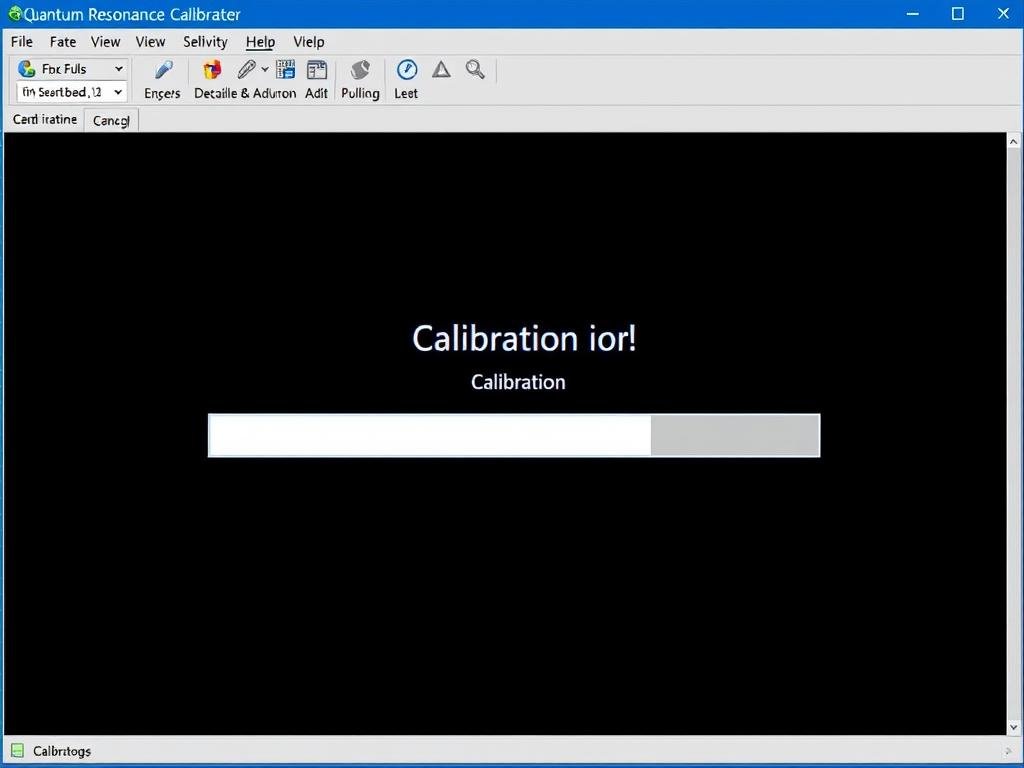Click the calibration progress bar

point(513,435)
